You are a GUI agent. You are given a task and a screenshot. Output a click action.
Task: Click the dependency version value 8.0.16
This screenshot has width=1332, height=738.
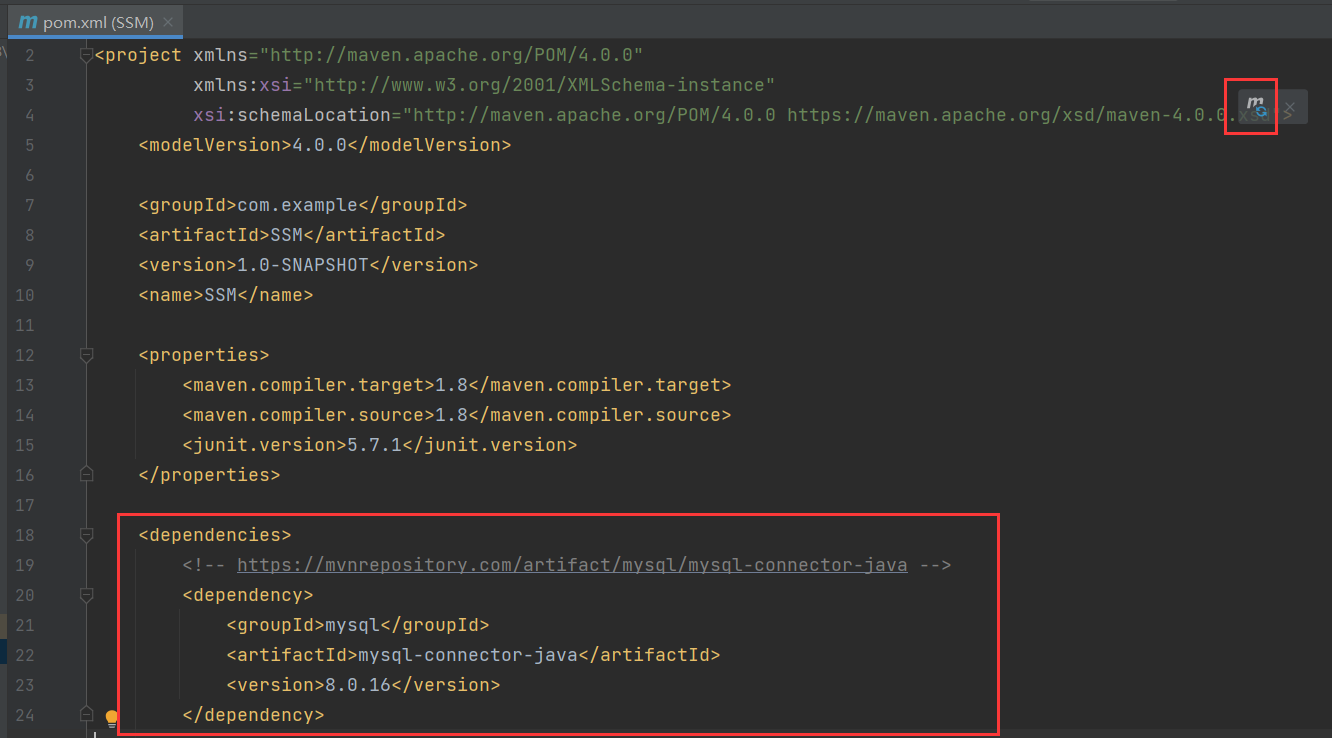tap(358, 685)
